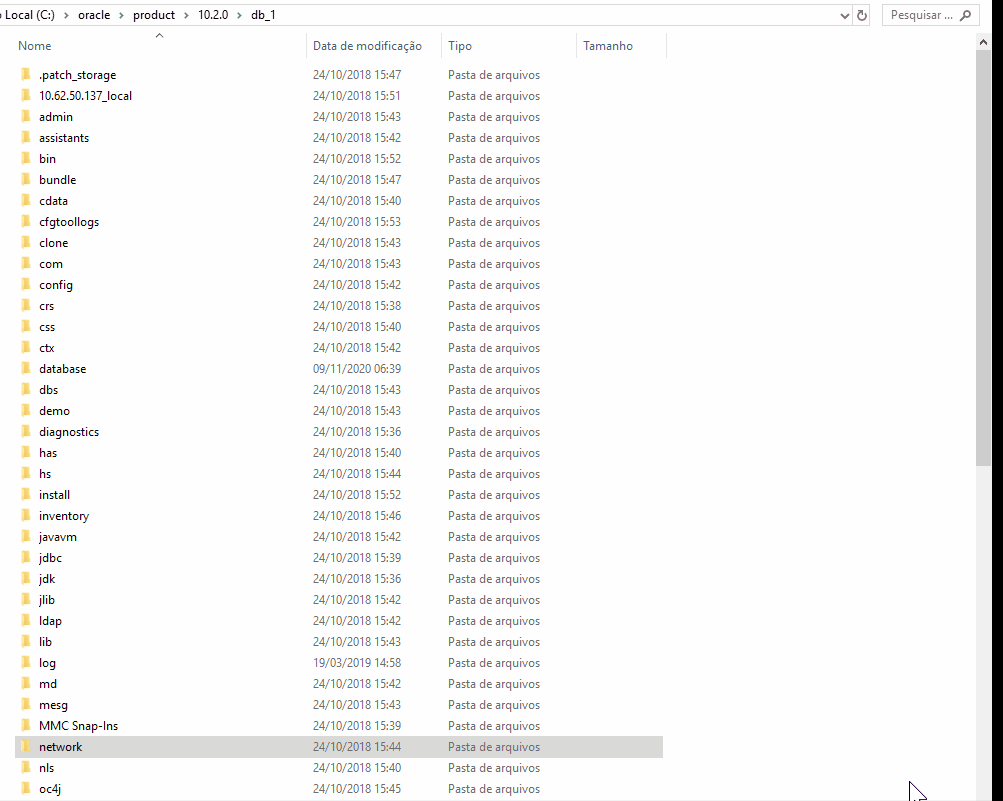
Task: Click the assistants folder icon
Action: click(x=26, y=138)
